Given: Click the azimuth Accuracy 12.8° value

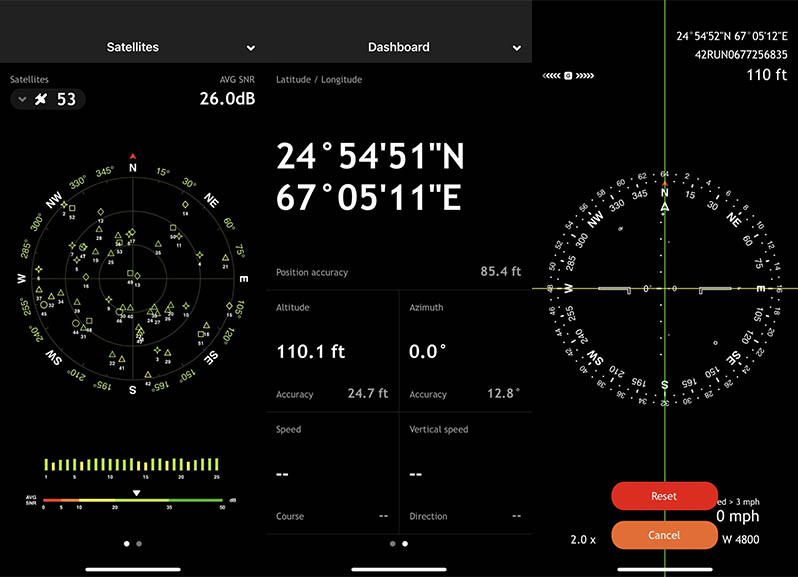Looking at the screenshot, I should [503, 393].
